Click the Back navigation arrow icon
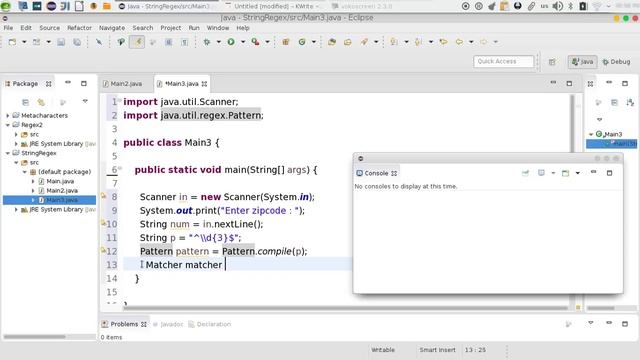 (459, 42)
